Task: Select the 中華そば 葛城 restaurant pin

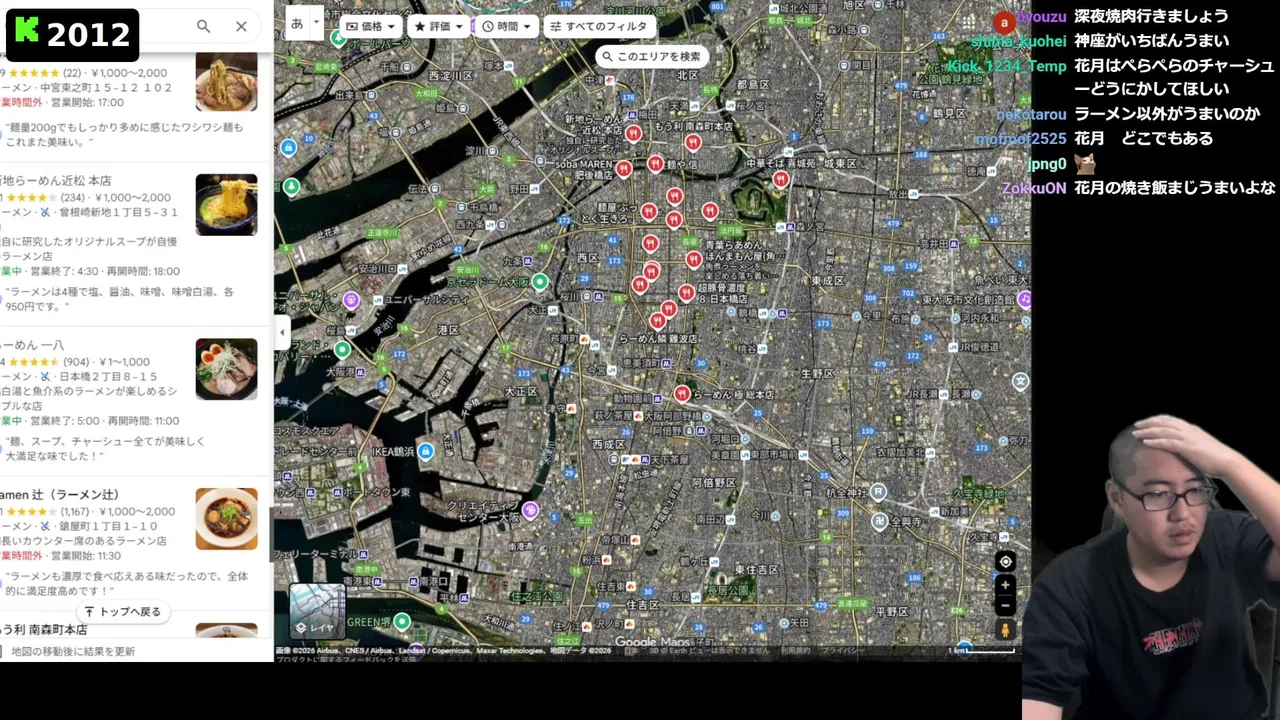Action: pyautogui.click(x=781, y=178)
